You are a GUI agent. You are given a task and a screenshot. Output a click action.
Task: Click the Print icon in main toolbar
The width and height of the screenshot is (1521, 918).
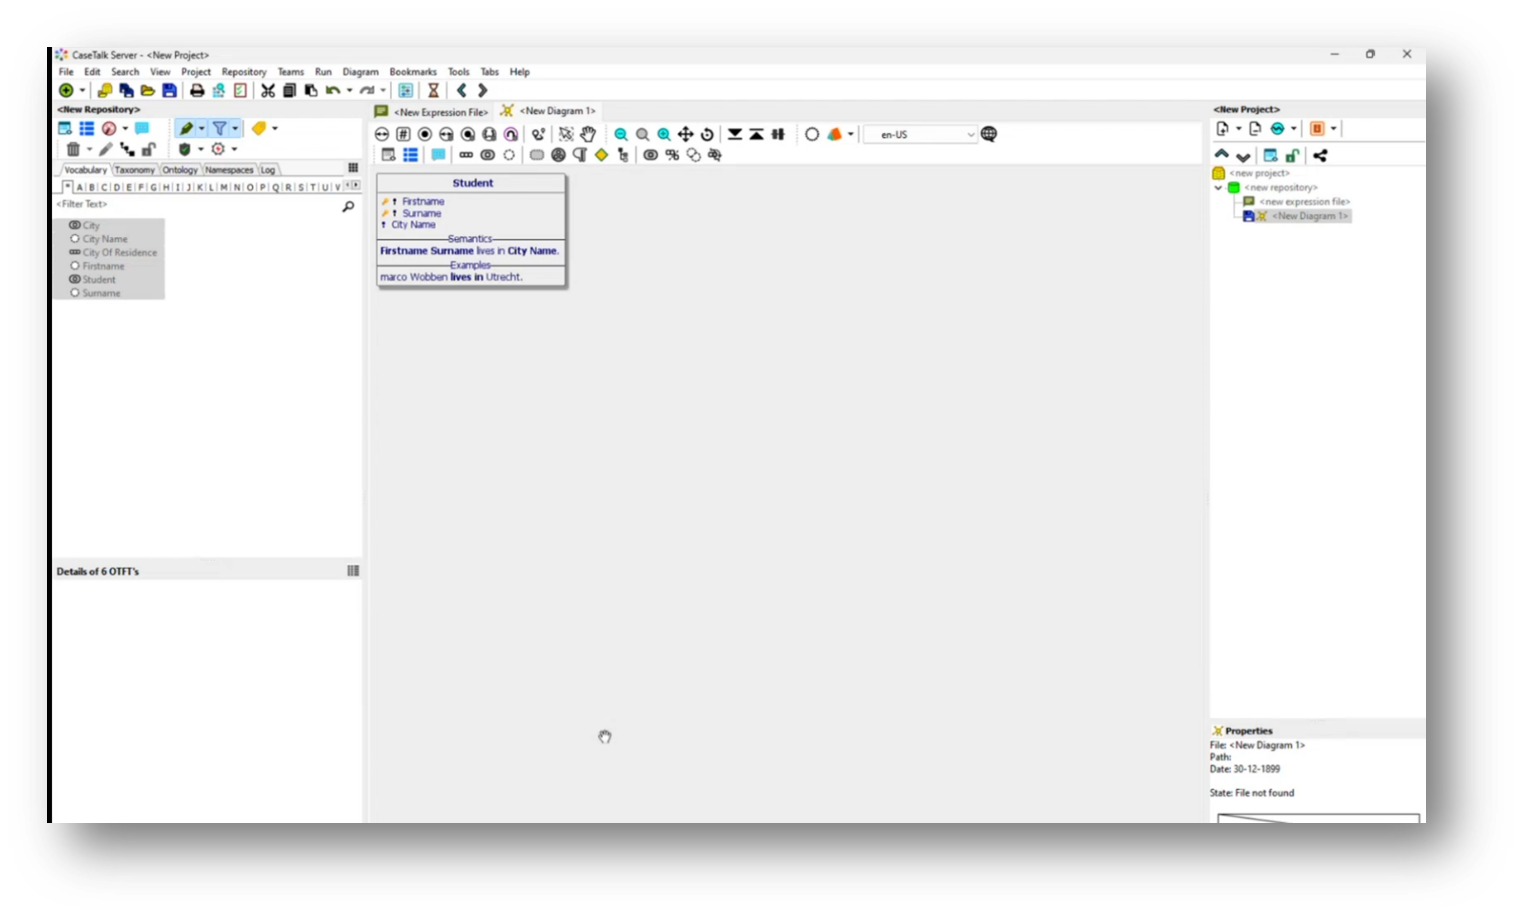point(197,90)
